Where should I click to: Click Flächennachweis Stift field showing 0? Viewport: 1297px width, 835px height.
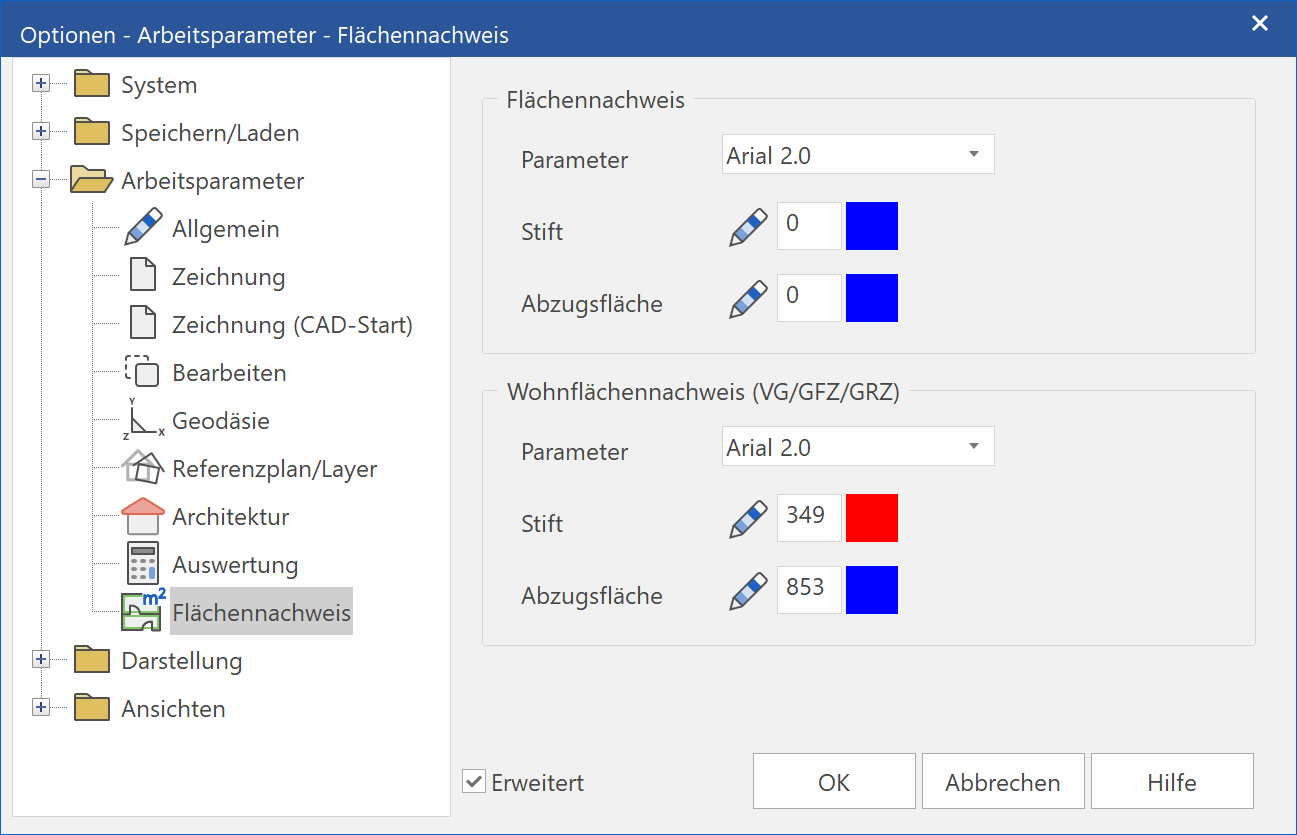click(x=809, y=226)
